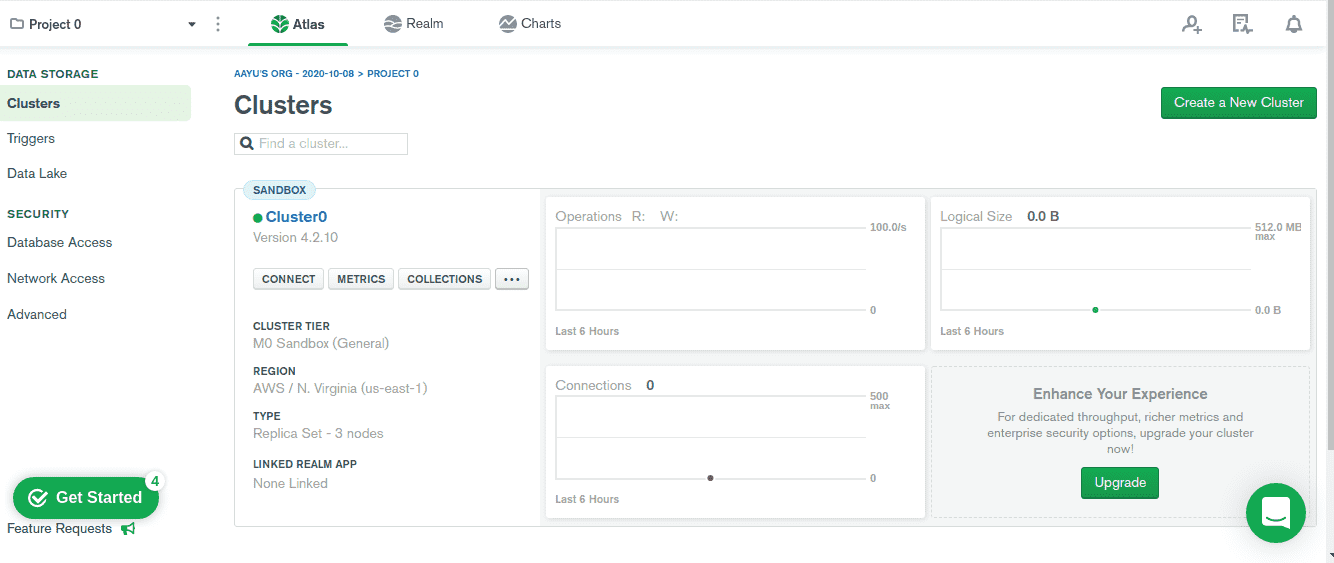The width and height of the screenshot is (1334, 563).
Task: Click the CONNECT button for Cluster0
Action: click(x=289, y=279)
